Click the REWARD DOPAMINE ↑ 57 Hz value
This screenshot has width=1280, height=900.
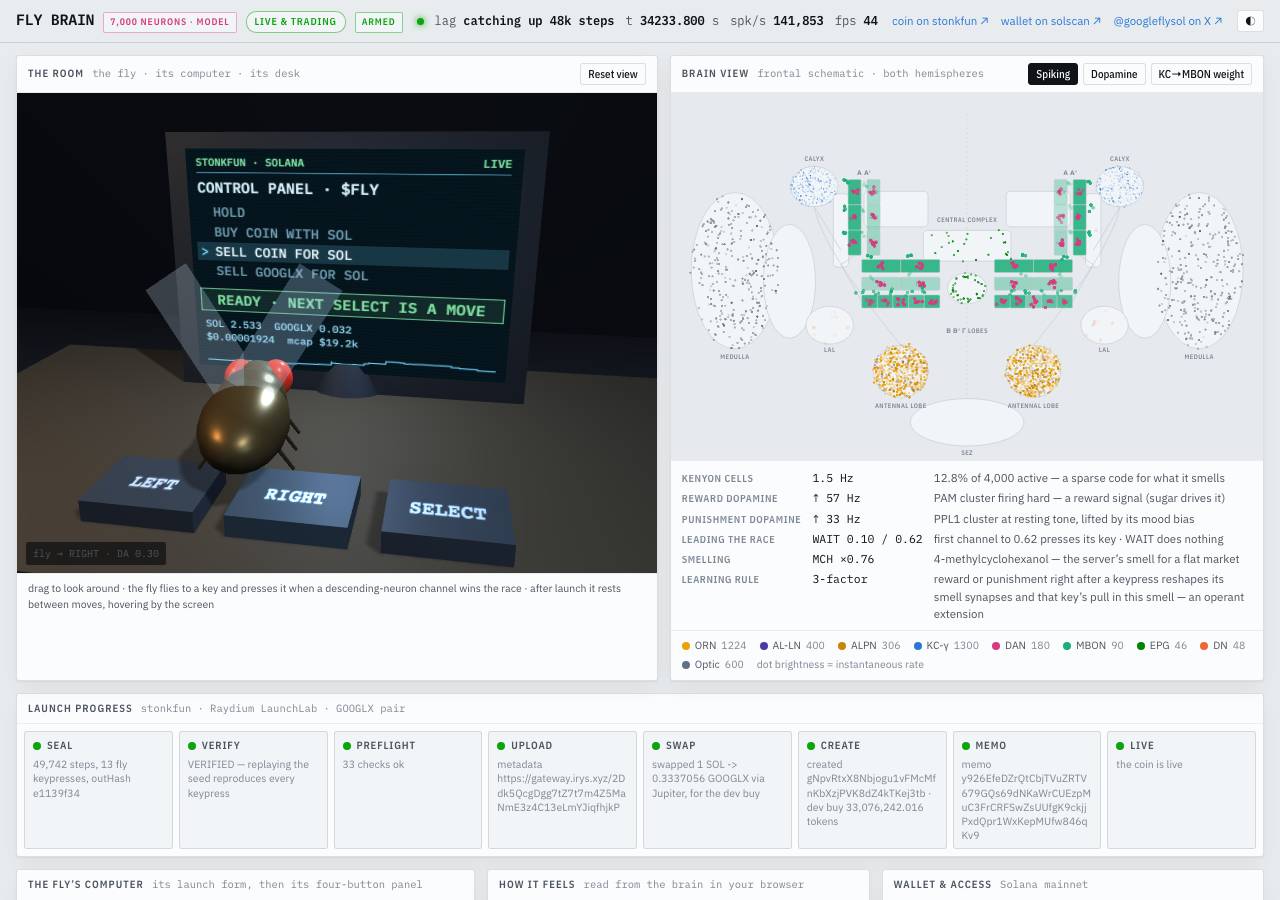836,499
